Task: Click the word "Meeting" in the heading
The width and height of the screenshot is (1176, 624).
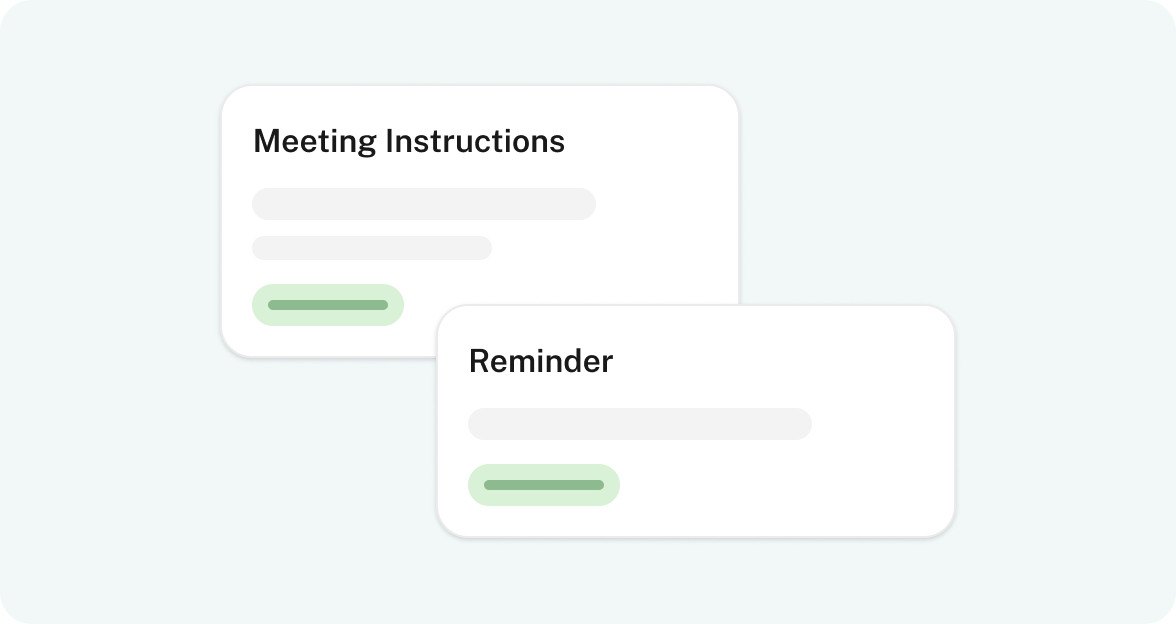Action: (315, 141)
